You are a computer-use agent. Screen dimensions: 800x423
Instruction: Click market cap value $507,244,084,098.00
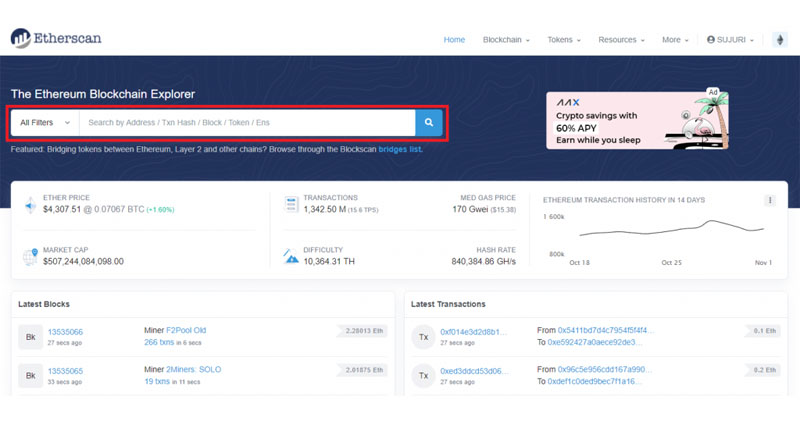coord(83,261)
